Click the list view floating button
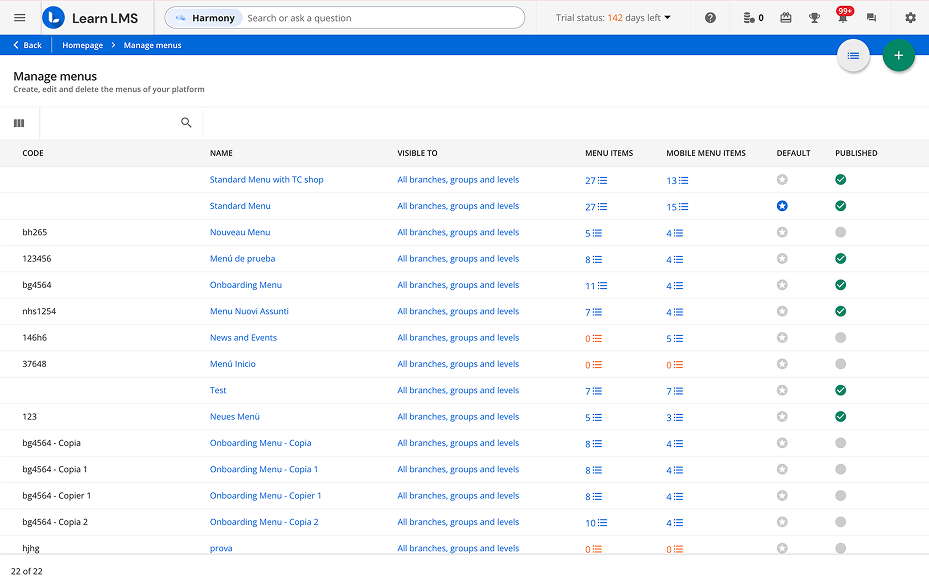Screen dimensions: 929x583 (x=853, y=56)
